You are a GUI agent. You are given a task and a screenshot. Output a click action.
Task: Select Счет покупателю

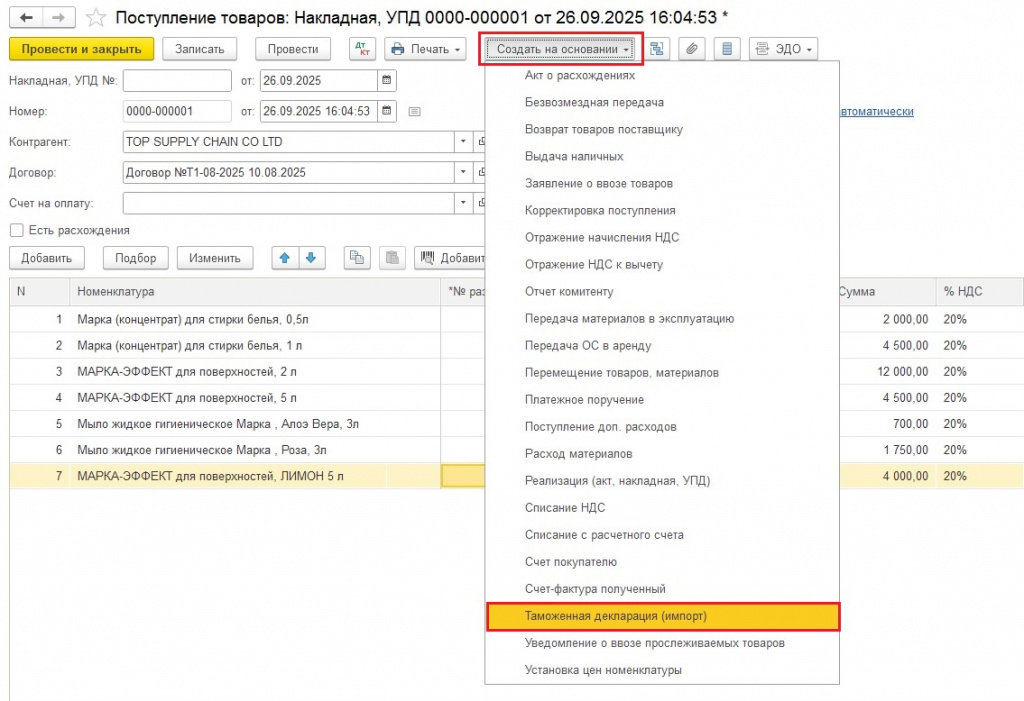[x=662, y=562]
